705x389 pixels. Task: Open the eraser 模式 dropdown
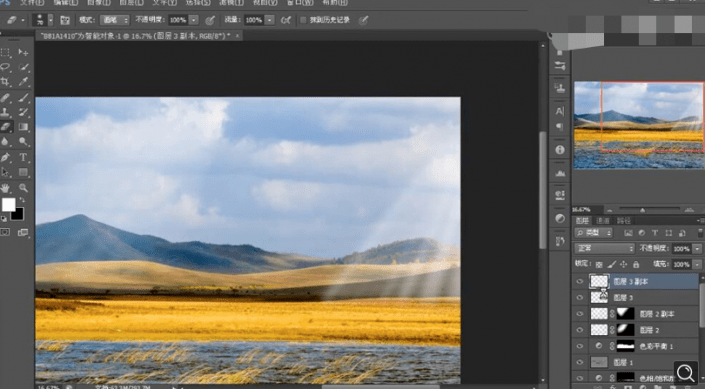114,20
